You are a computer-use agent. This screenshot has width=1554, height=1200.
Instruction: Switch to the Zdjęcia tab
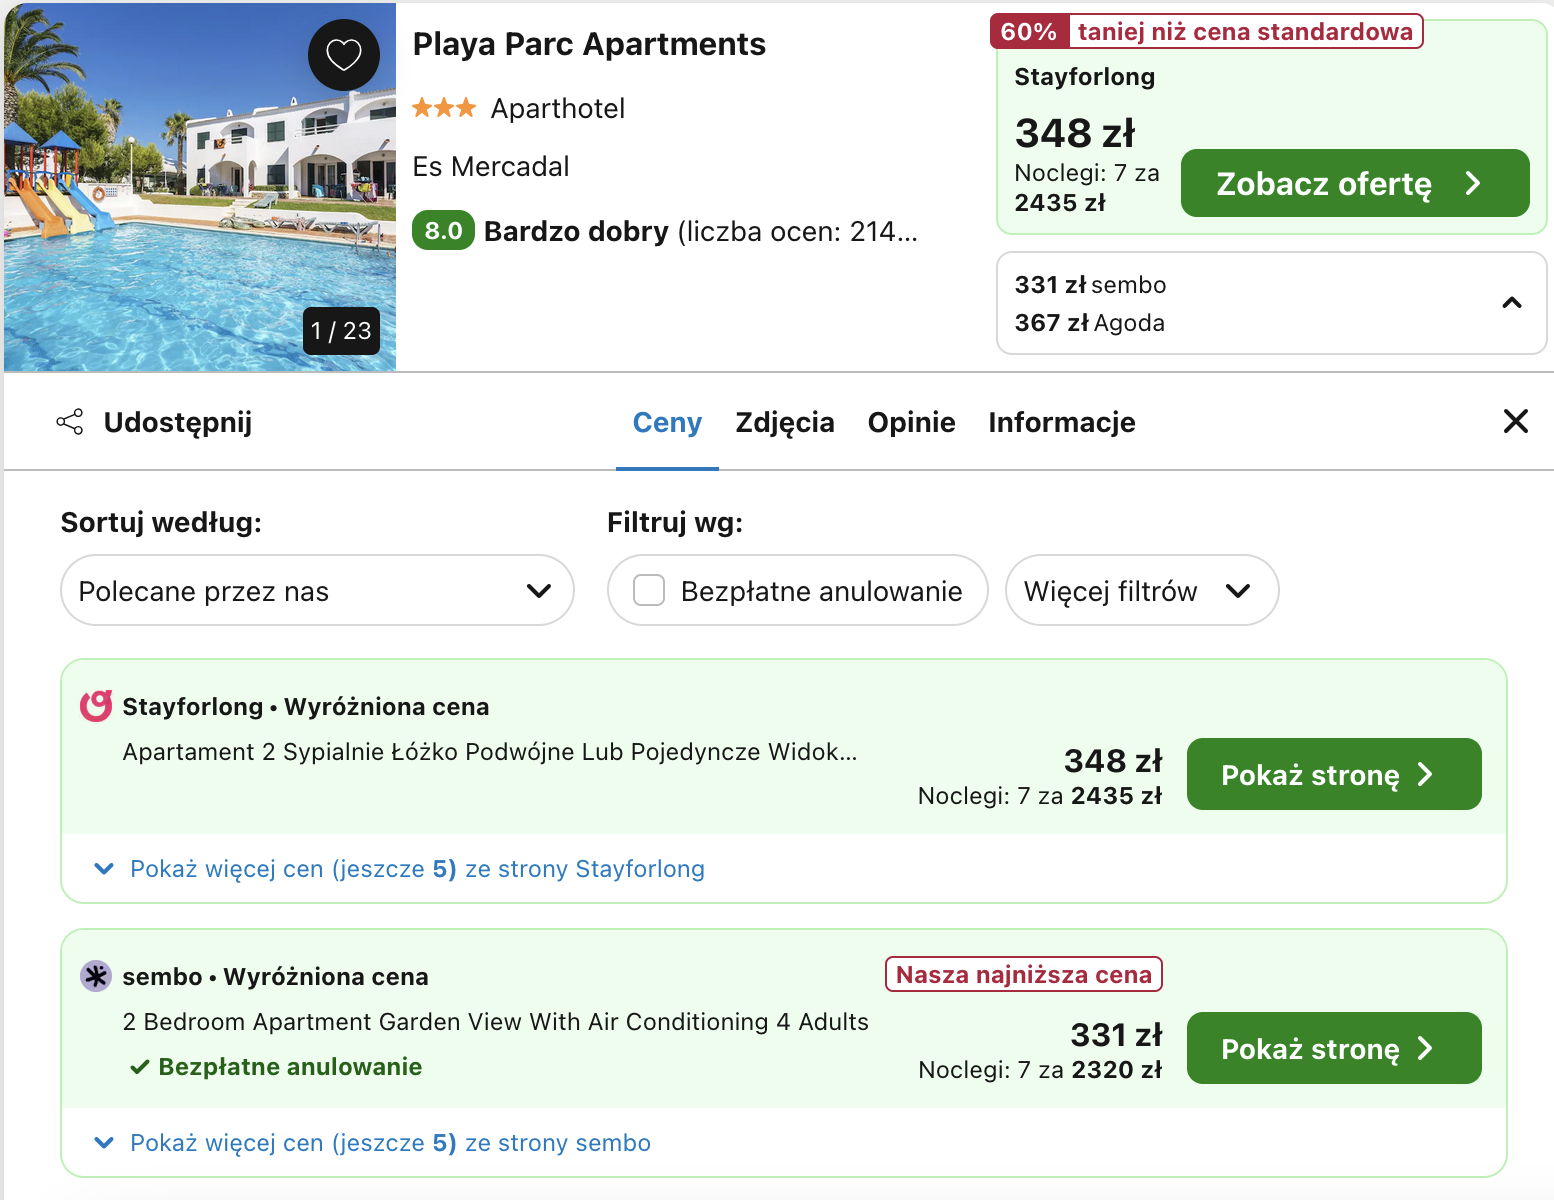[x=784, y=423]
